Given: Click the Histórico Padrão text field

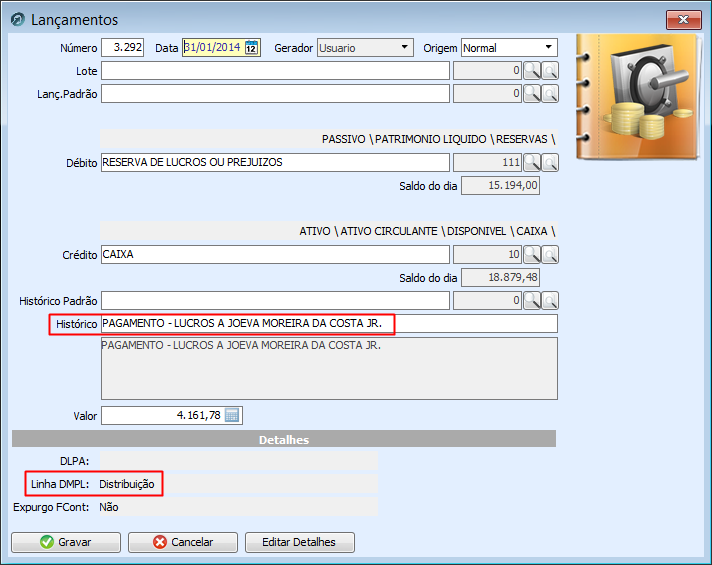Looking at the screenshot, I should click(275, 301).
